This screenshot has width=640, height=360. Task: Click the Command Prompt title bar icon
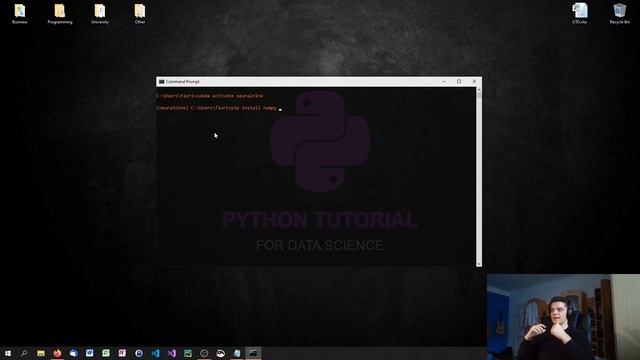pos(162,82)
